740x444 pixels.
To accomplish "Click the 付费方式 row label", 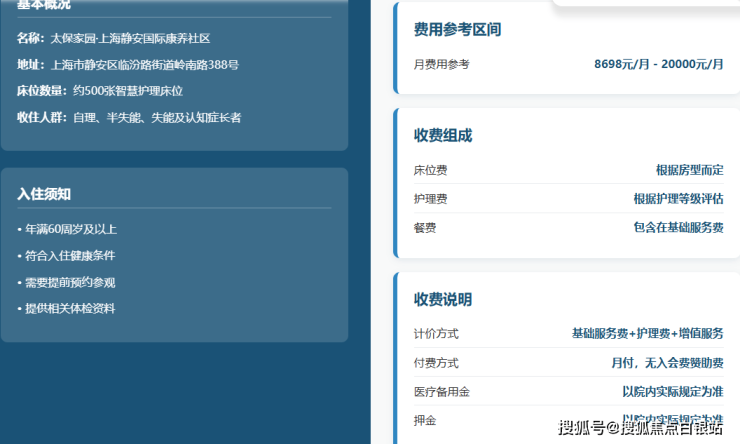I will [x=436, y=363].
